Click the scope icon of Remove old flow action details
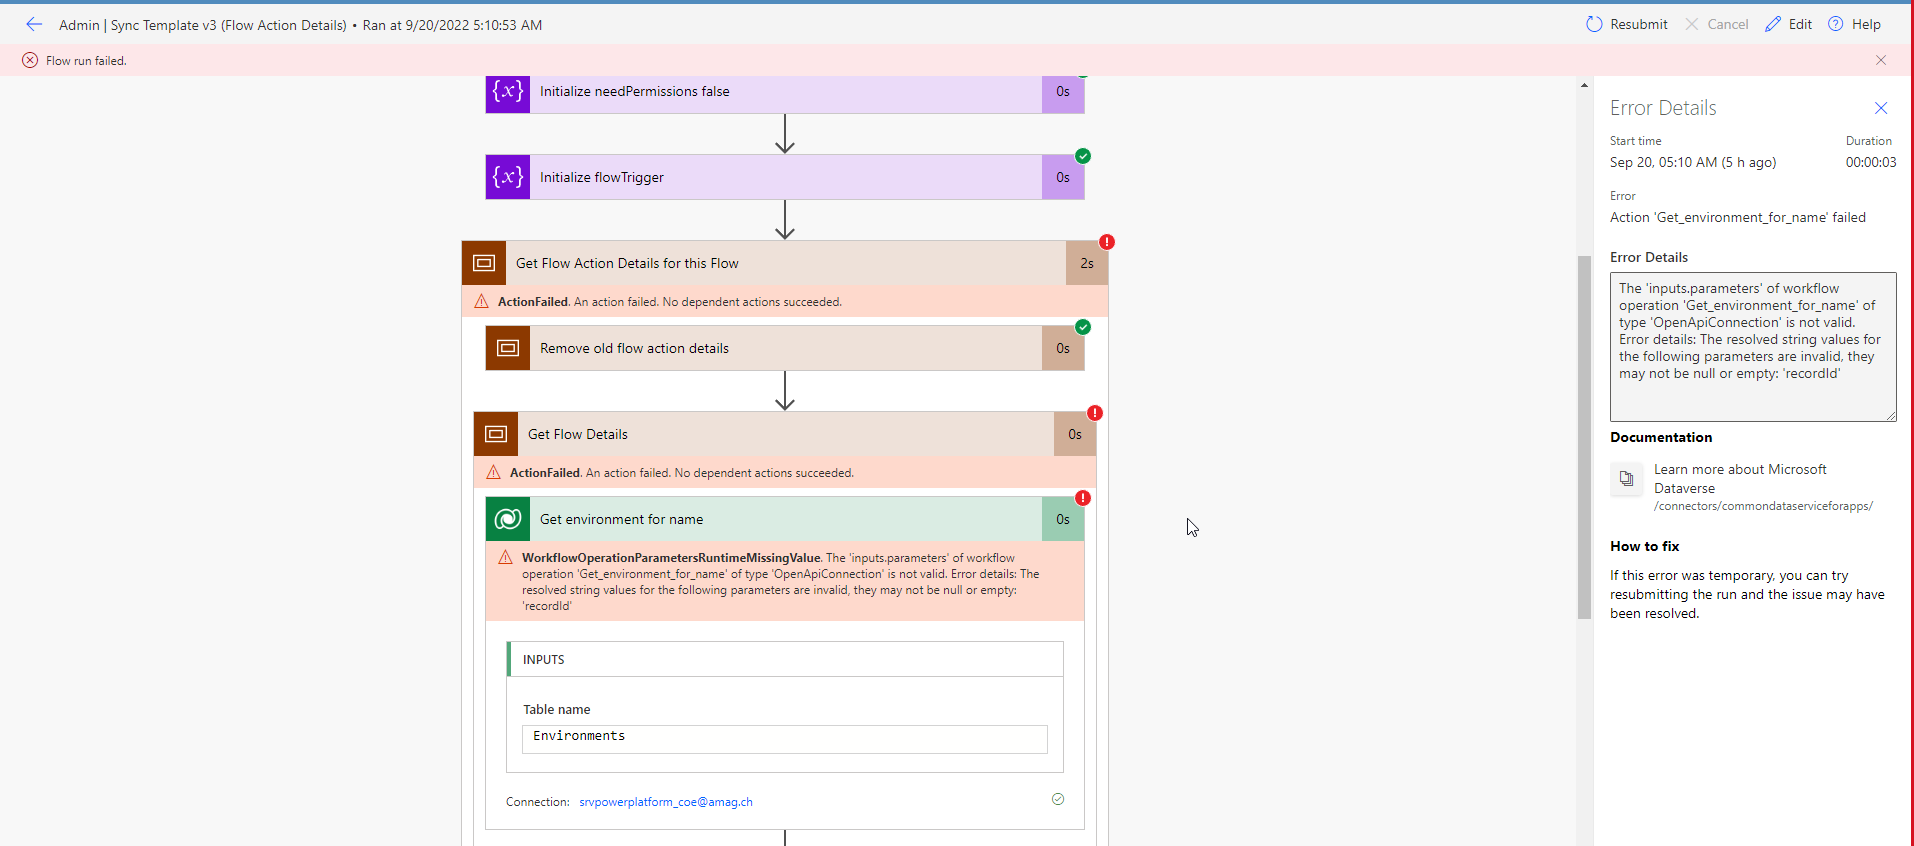1914x846 pixels. [508, 348]
